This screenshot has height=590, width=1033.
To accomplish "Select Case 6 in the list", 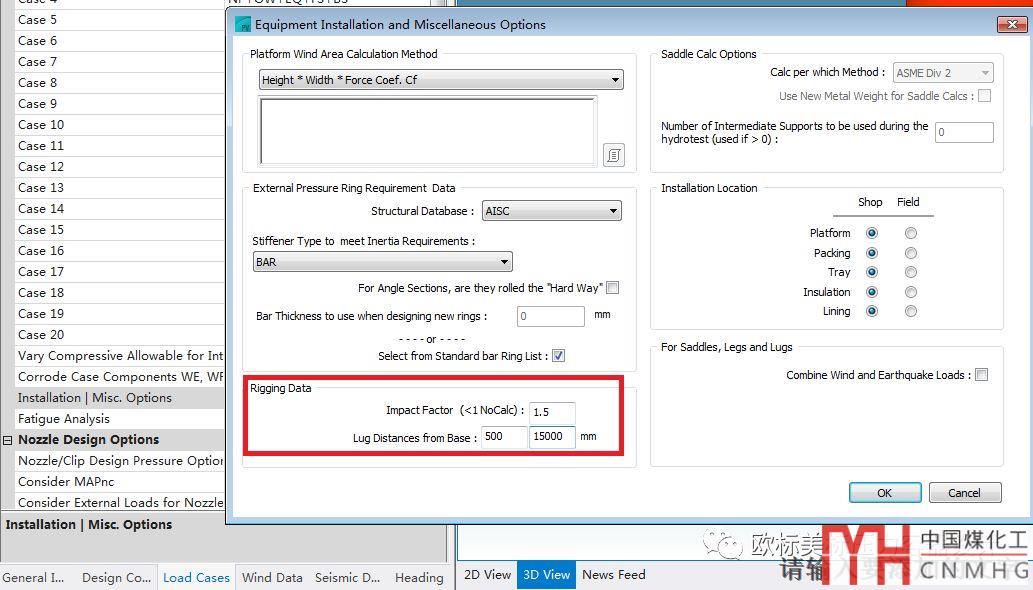I will click(x=119, y=41).
